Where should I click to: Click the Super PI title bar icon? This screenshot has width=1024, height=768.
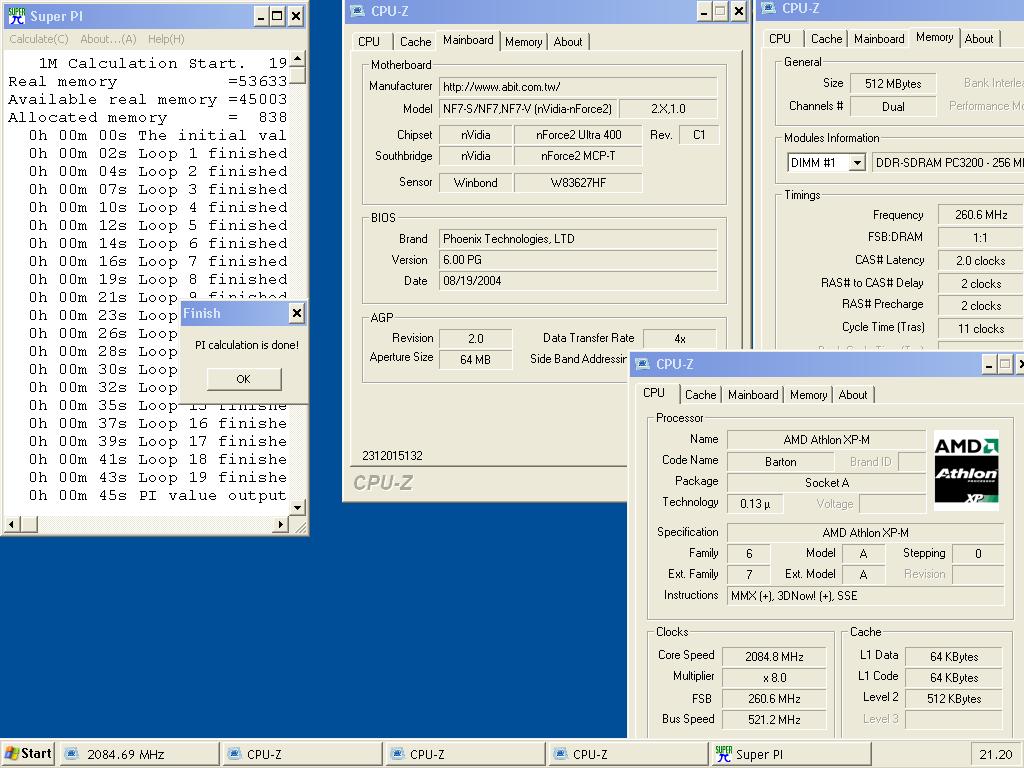[16, 16]
